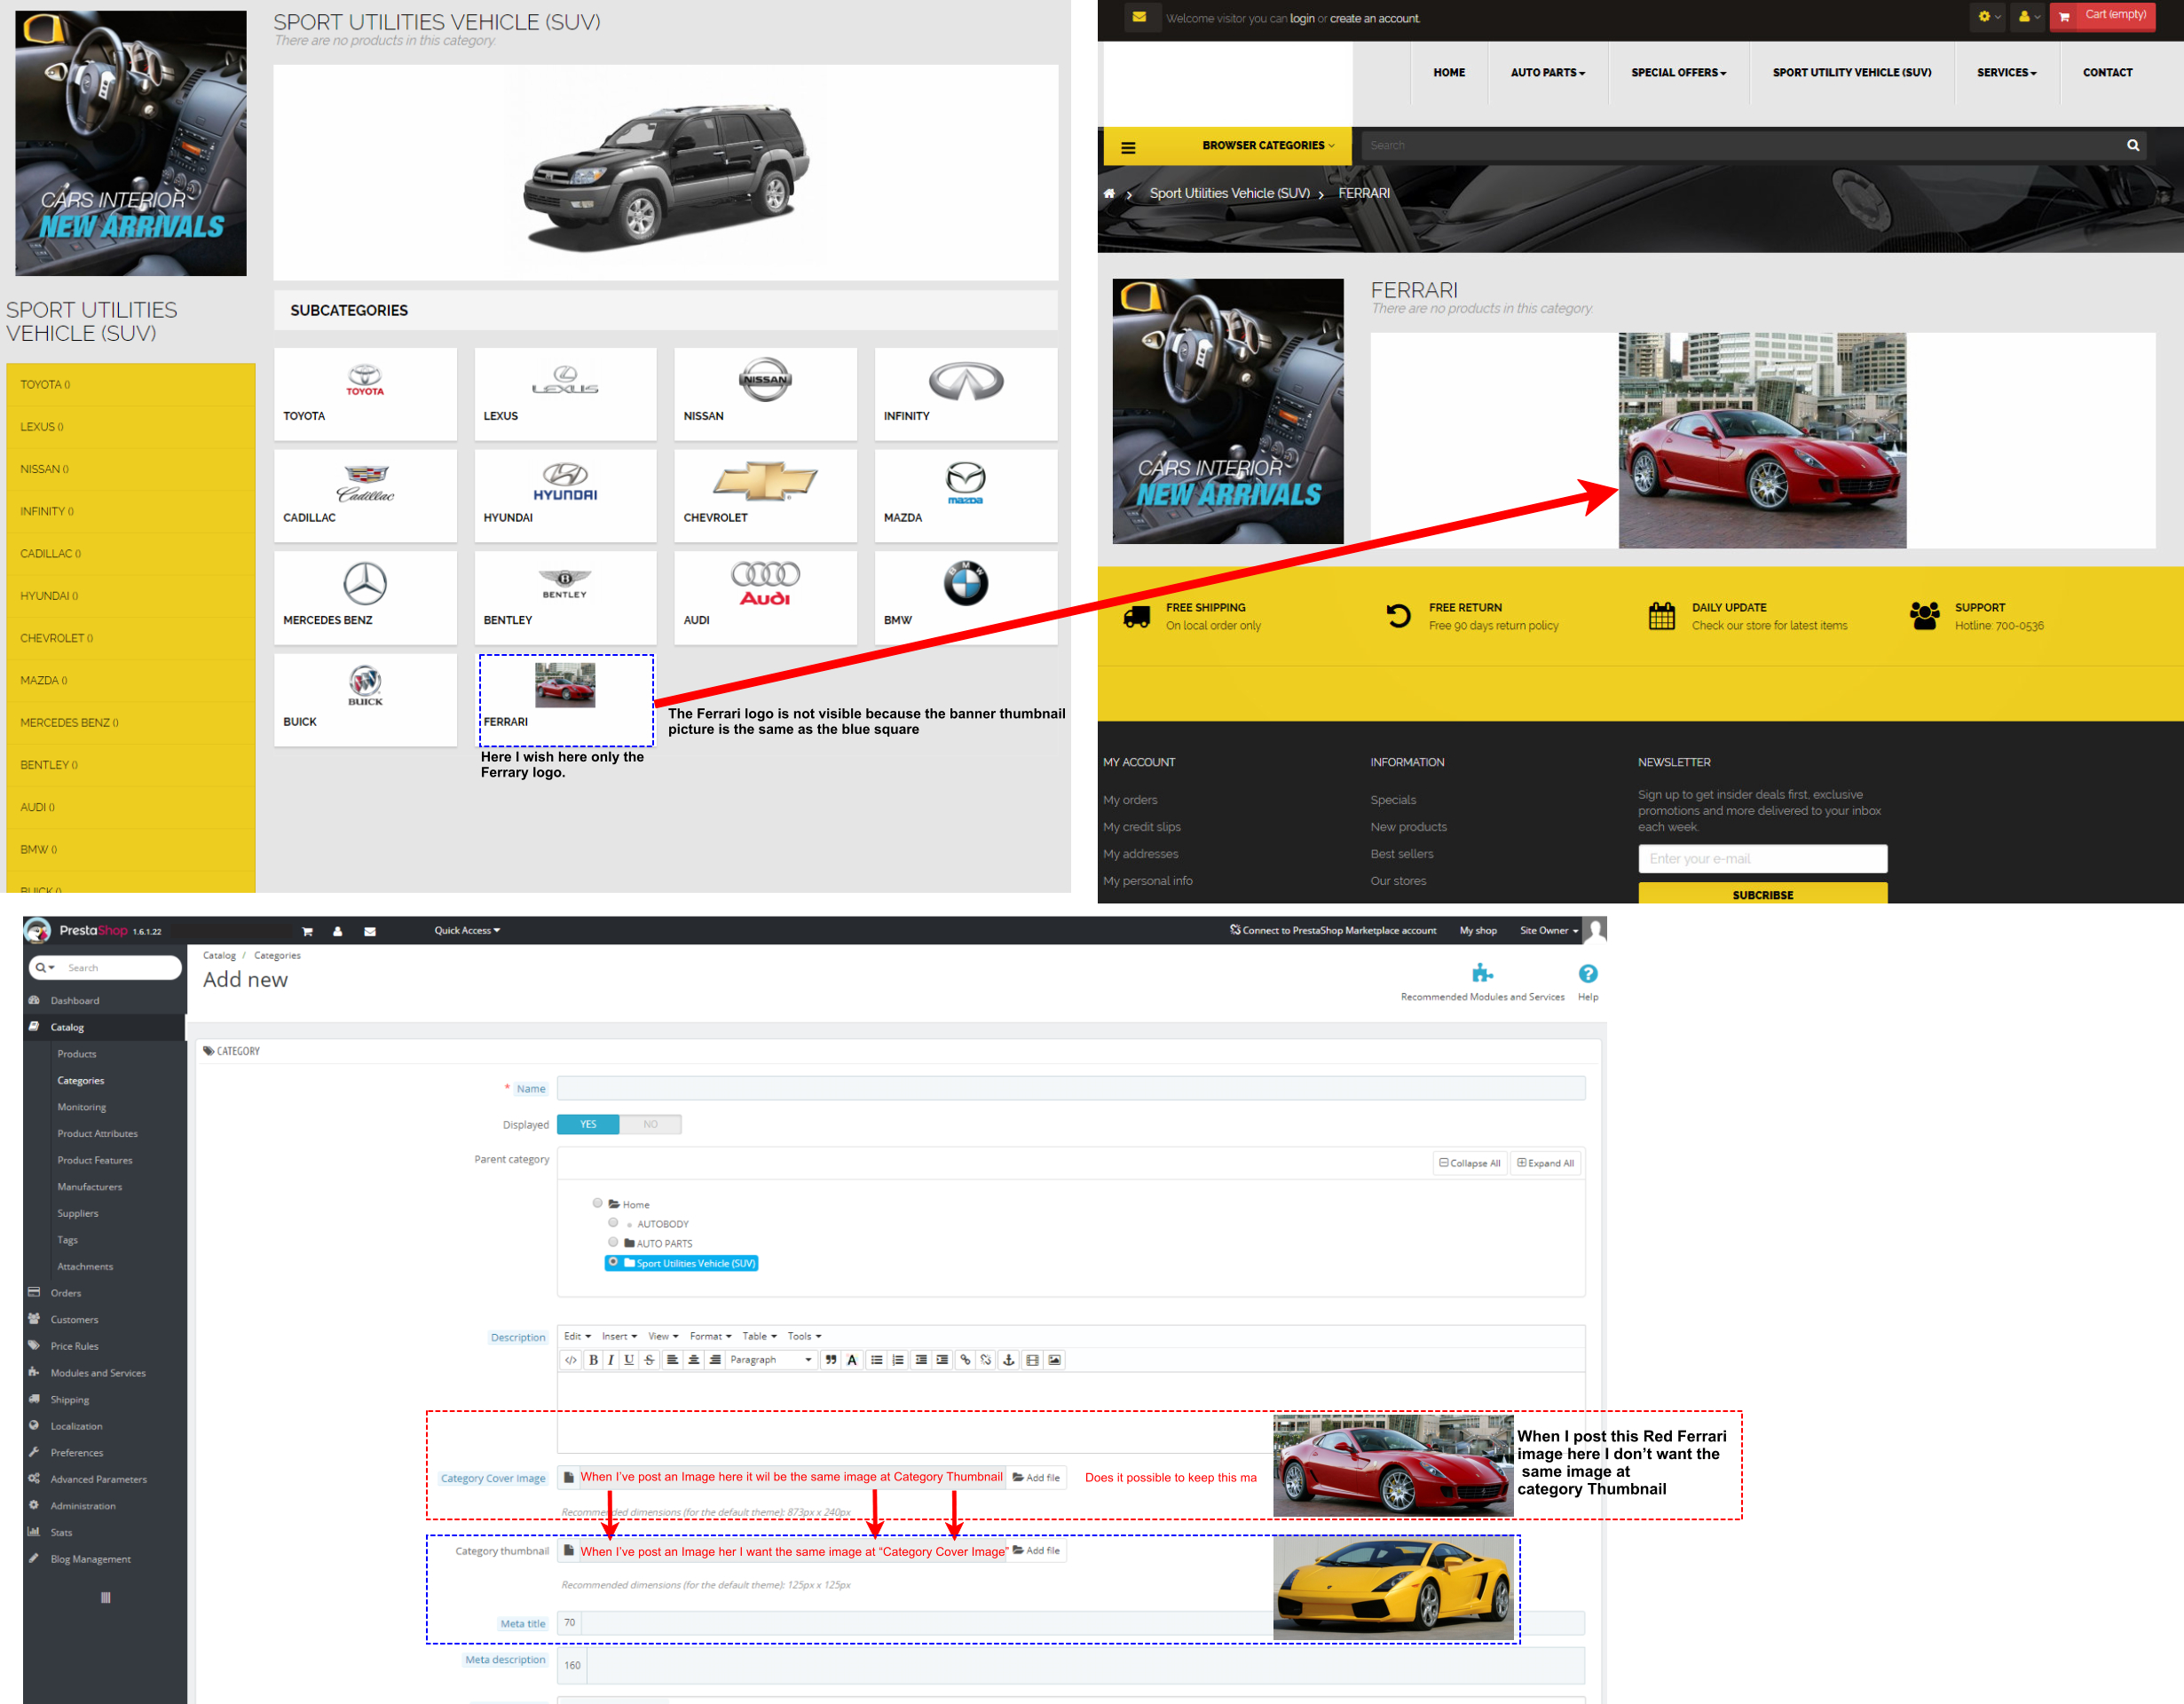Open the Paragraph format dropdown
Screen dimensions: 2184x1704
(770, 1360)
